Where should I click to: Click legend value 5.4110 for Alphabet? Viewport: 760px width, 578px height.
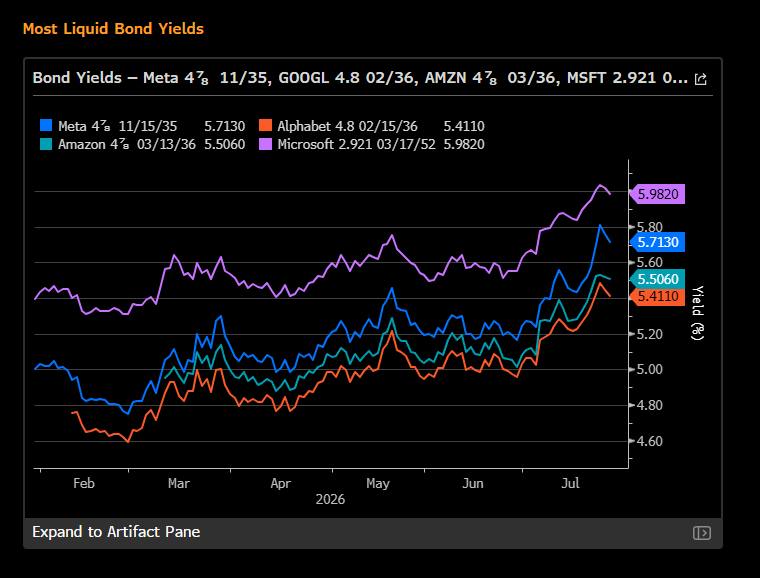point(464,126)
